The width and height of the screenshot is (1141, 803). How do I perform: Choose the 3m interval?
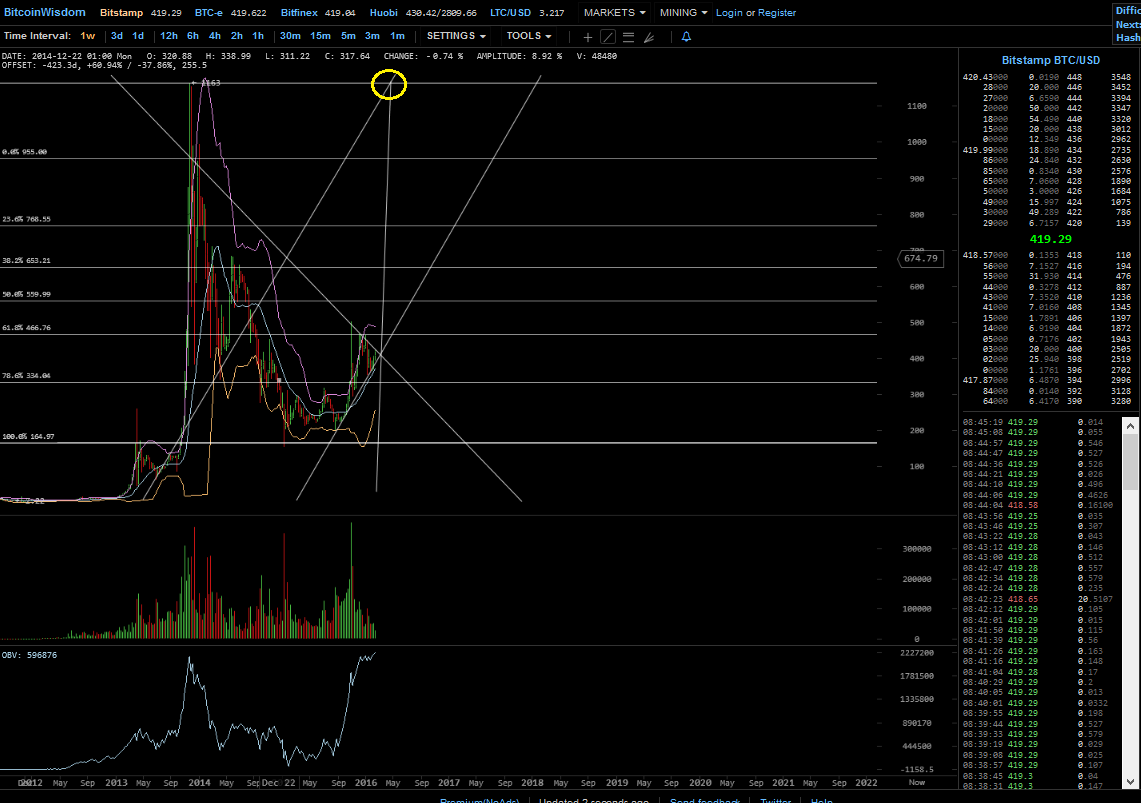click(x=373, y=36)
